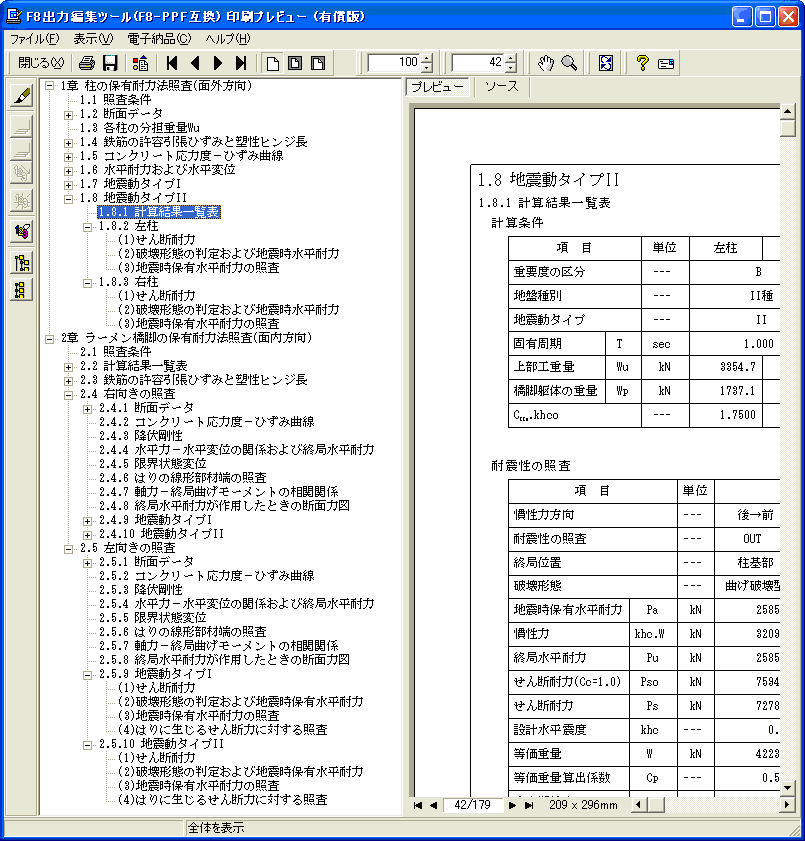
Task: Expand the 1.2 断面データ node
Action: pyautogui.click(x=69, y=115)
